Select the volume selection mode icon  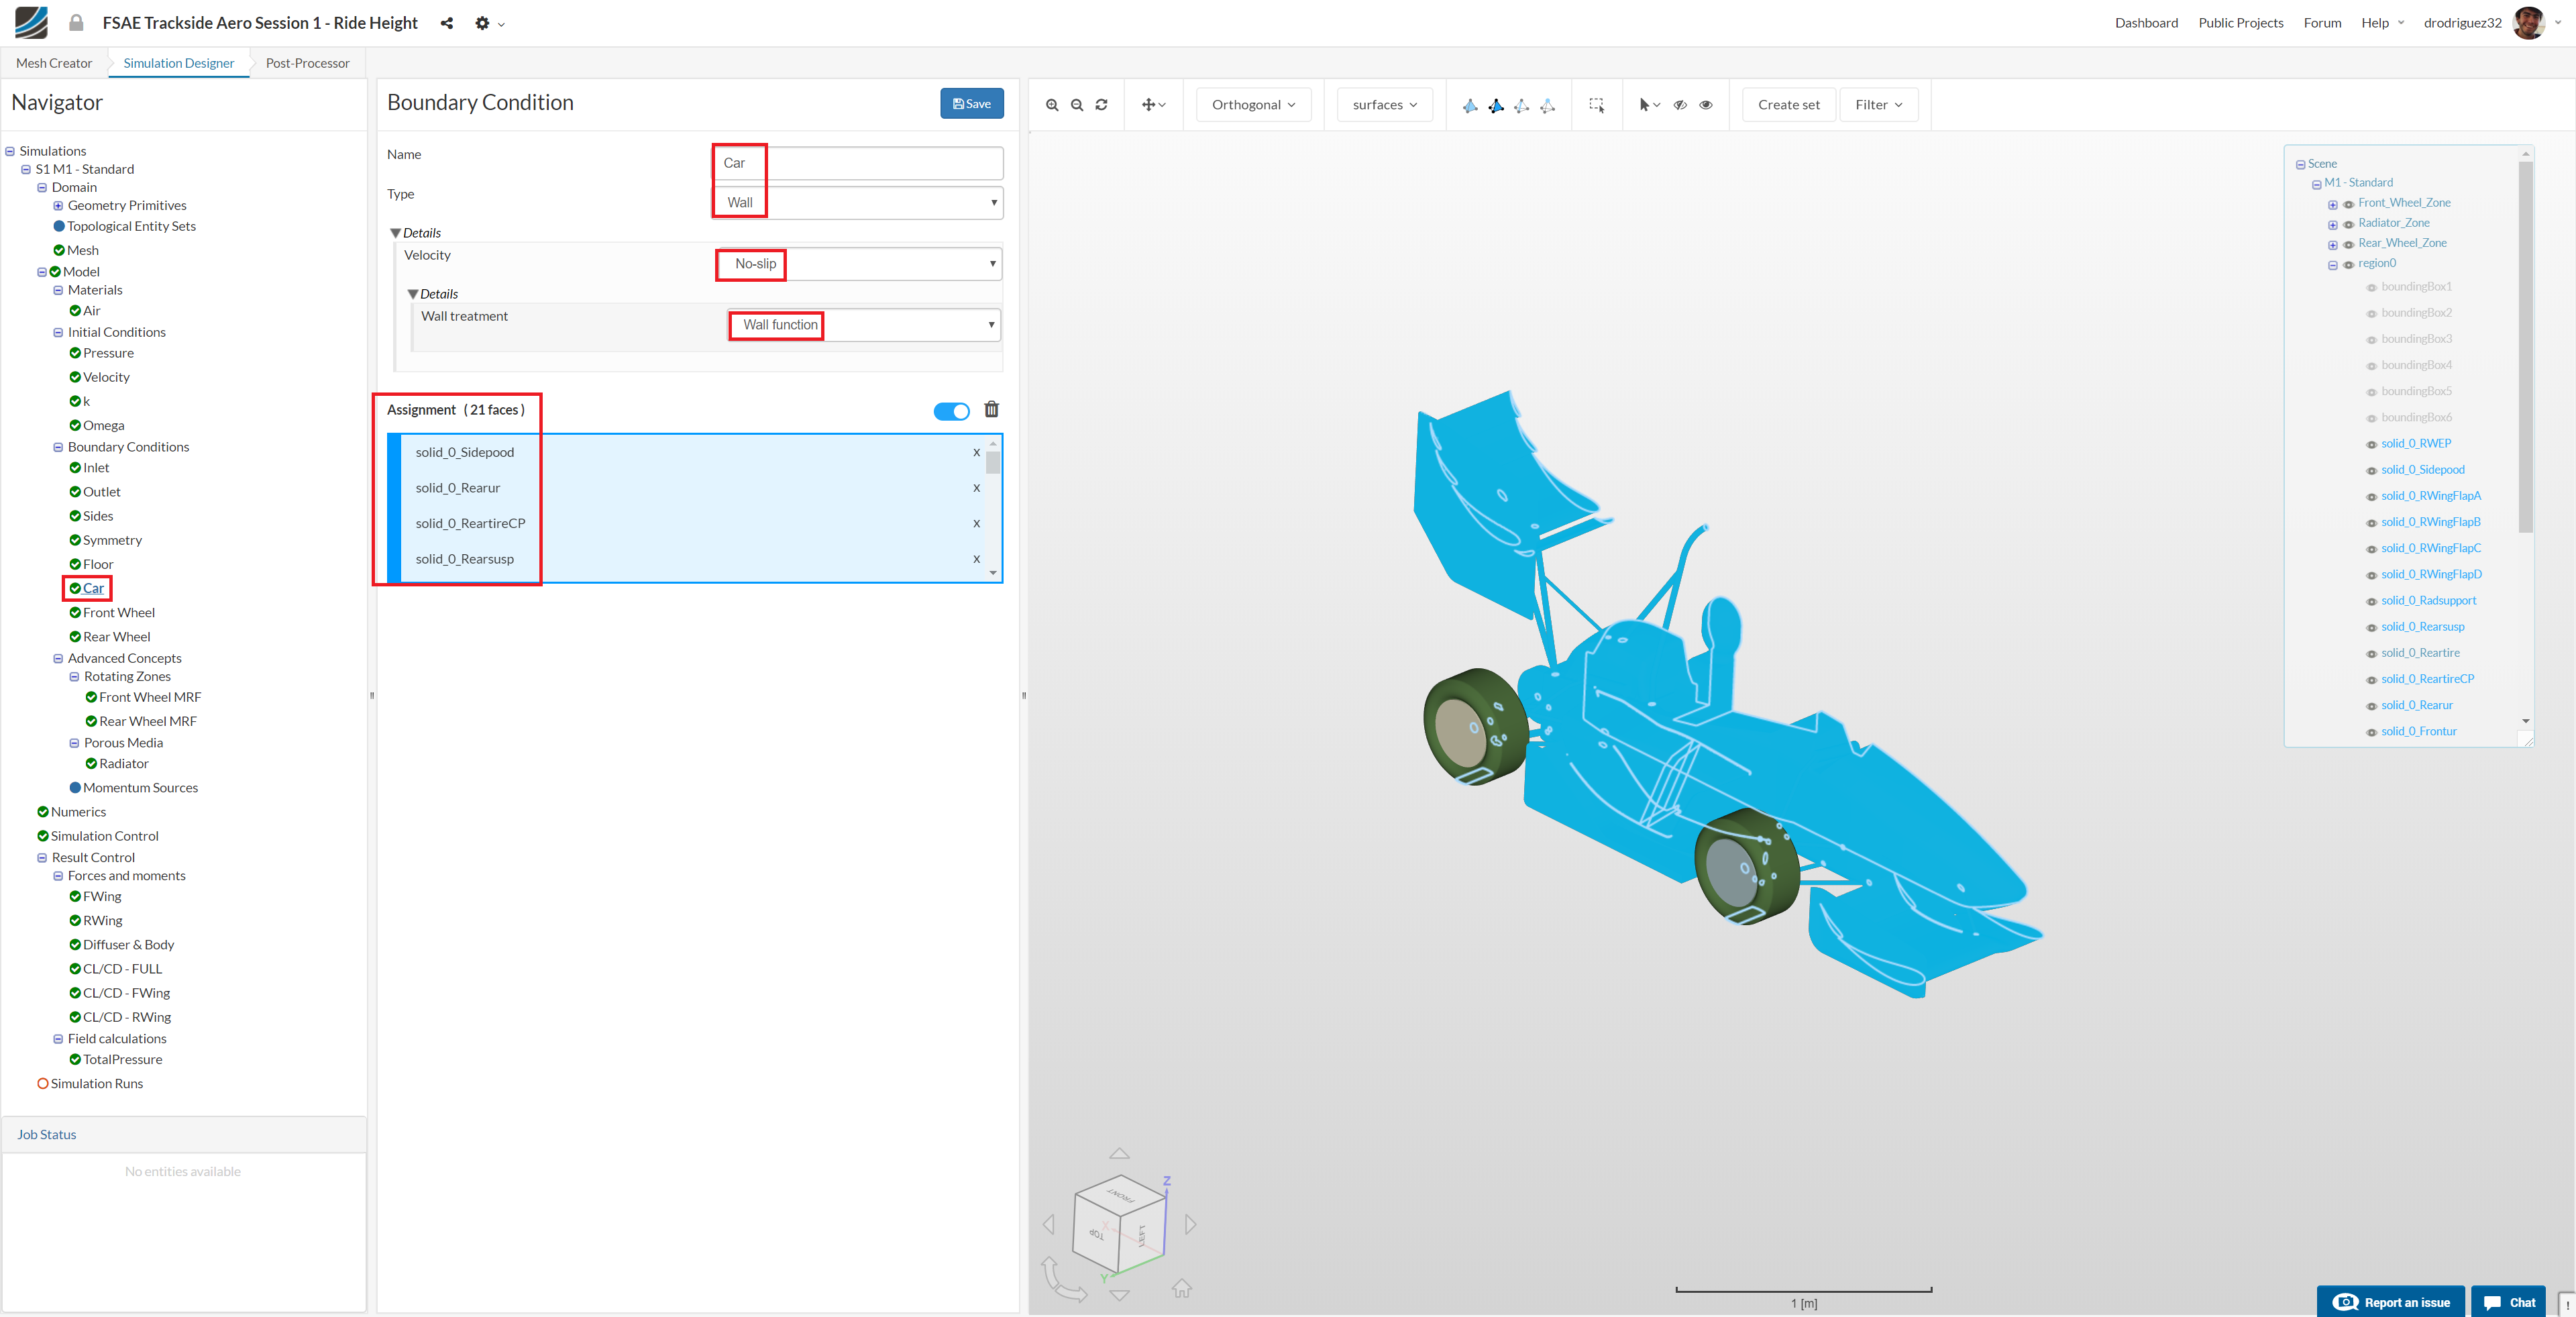click(1470, 105)
